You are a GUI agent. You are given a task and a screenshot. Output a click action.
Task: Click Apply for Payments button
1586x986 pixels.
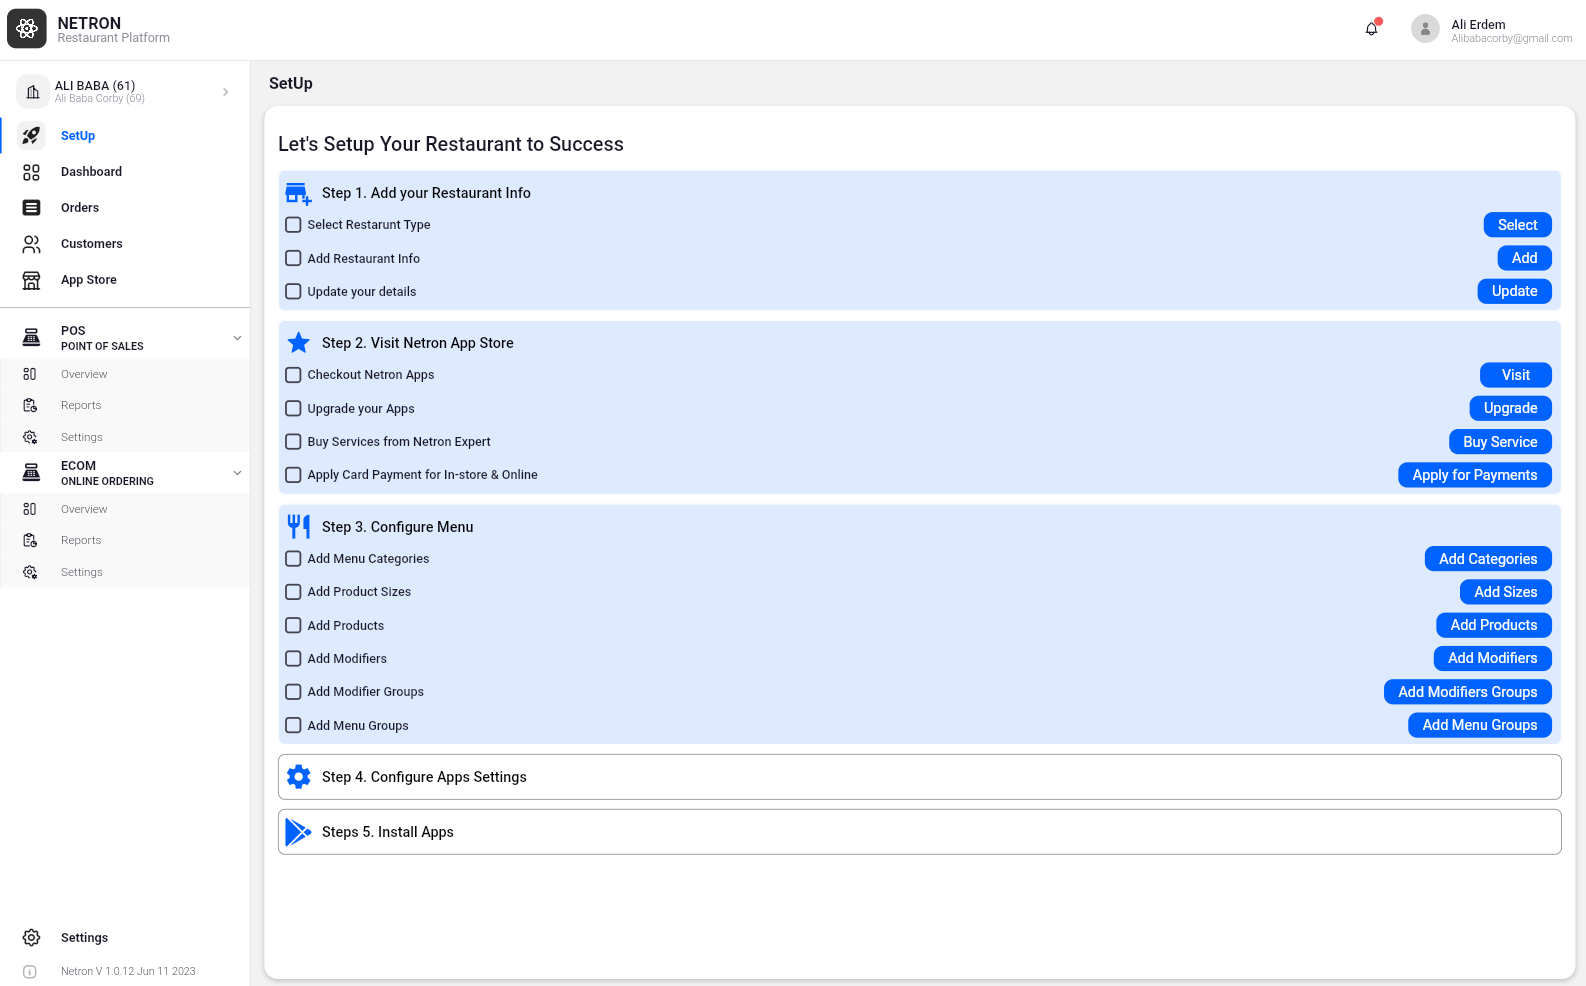tap(1474, 475)
